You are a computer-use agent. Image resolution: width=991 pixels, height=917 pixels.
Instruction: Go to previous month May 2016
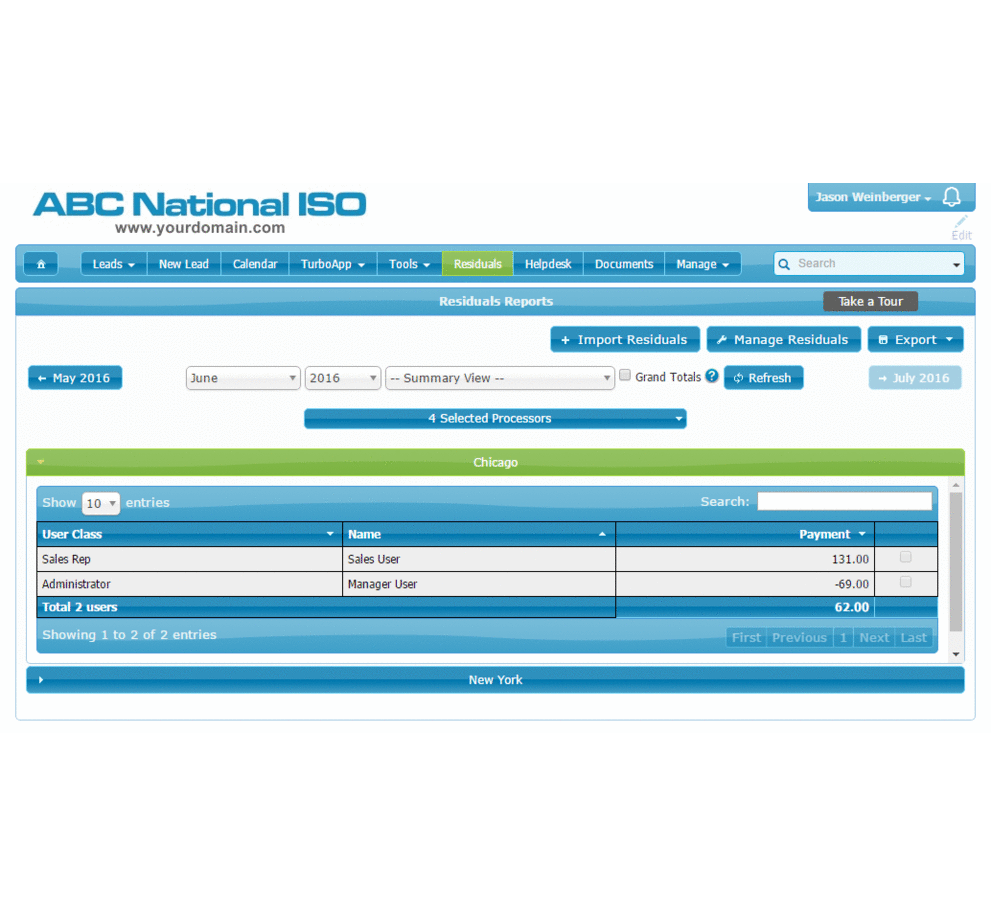coord(75,378)
